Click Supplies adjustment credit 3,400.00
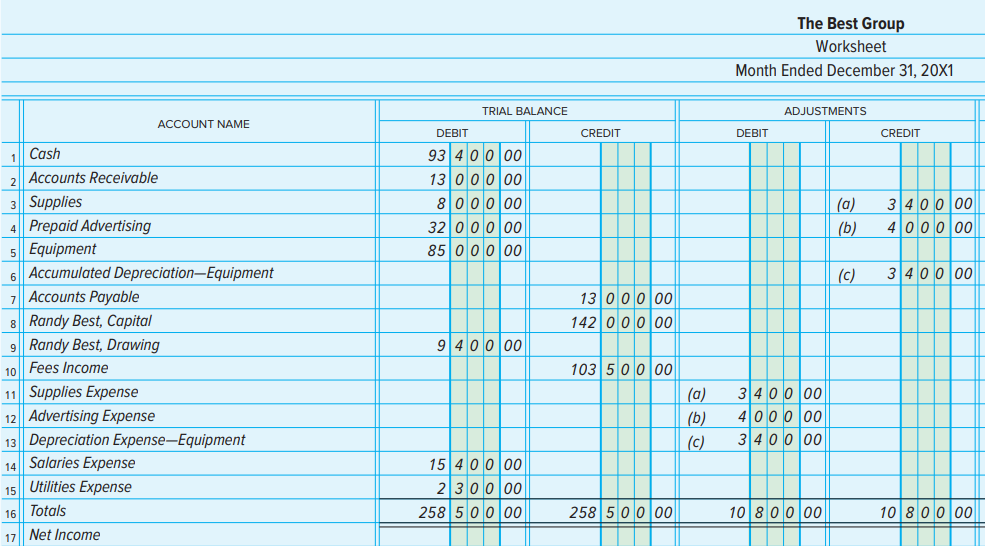Screen dimensions: 985x546 click(x=930, y=204)
